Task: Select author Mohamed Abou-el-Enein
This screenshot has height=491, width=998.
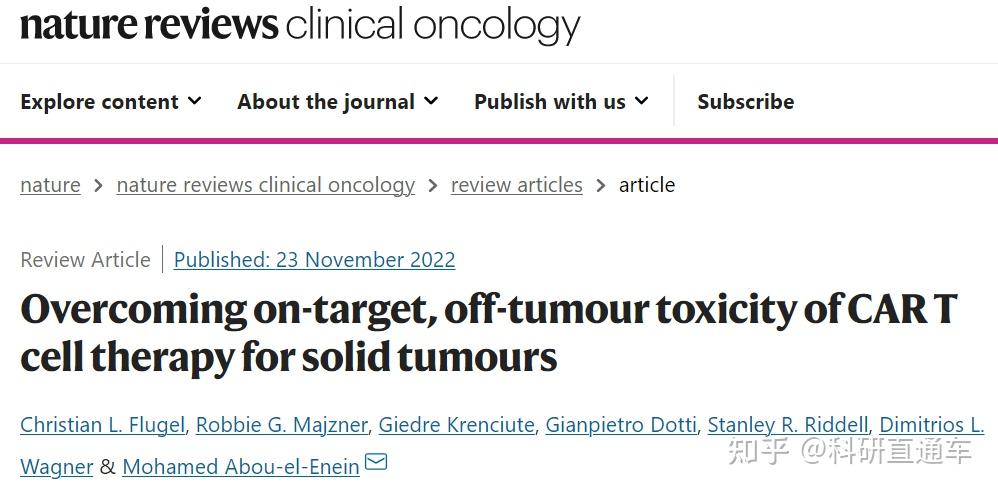Action: tap(240, 467)
